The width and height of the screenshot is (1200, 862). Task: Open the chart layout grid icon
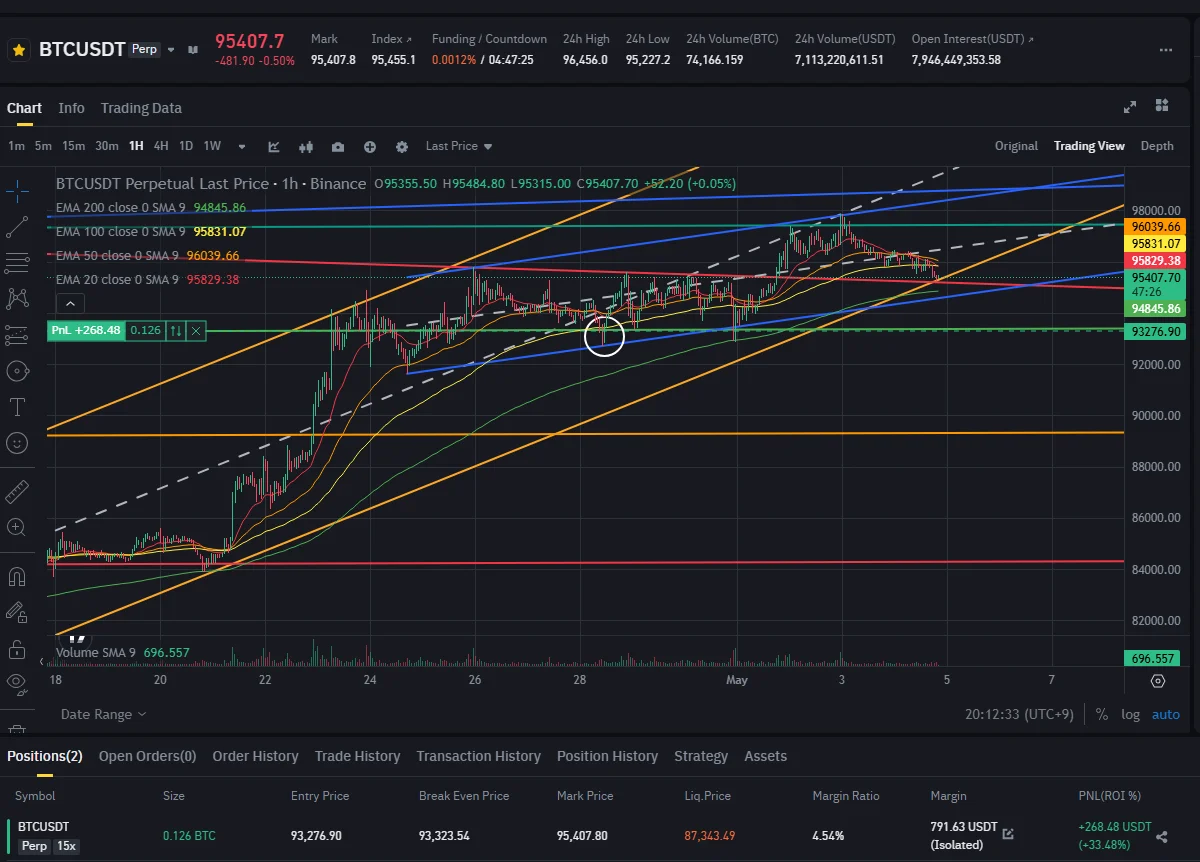point(1162,105)
